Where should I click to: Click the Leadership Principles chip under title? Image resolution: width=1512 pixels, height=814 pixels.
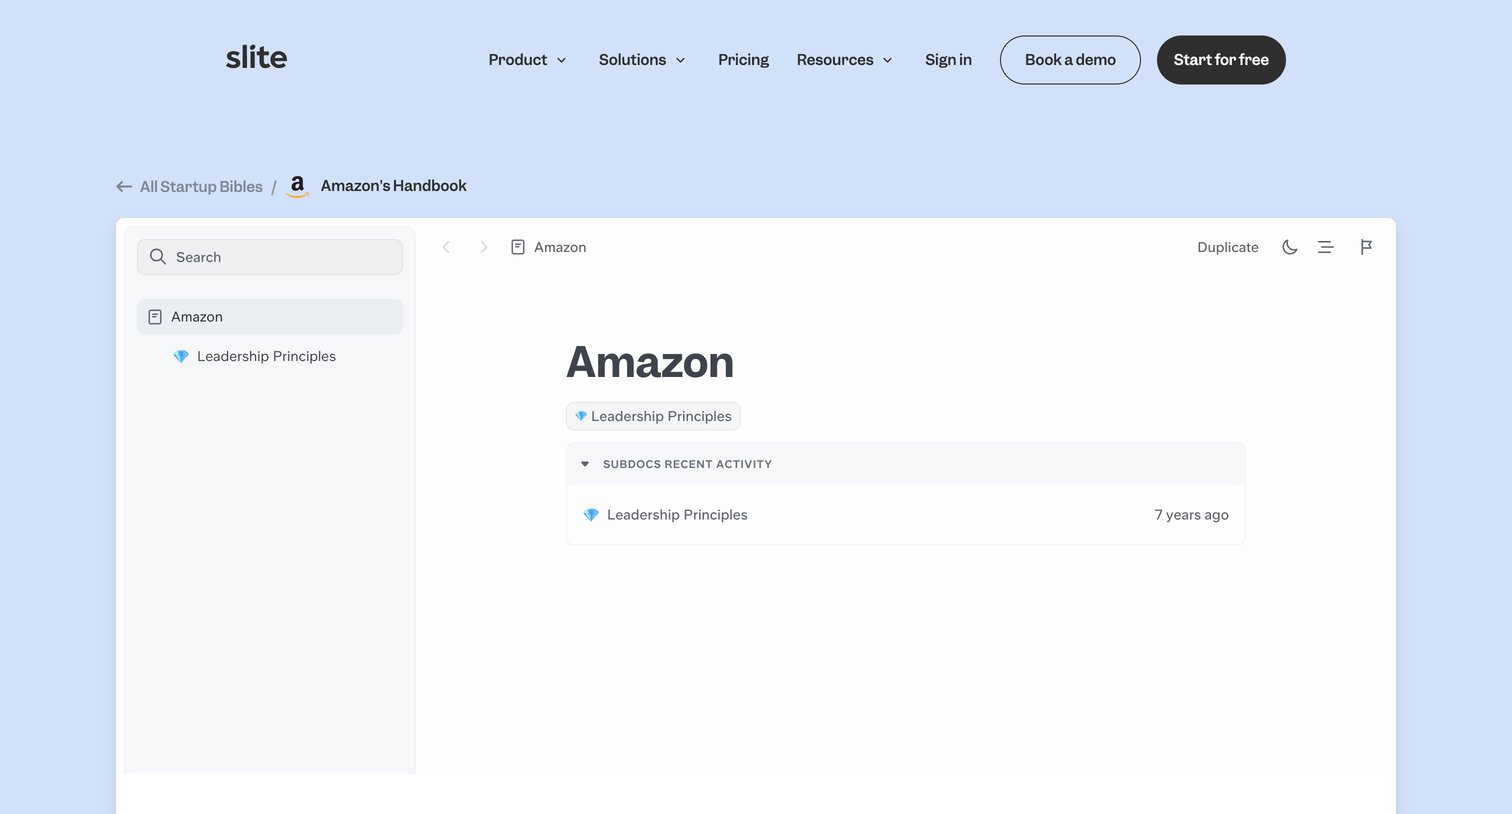[x=653, y=416]
